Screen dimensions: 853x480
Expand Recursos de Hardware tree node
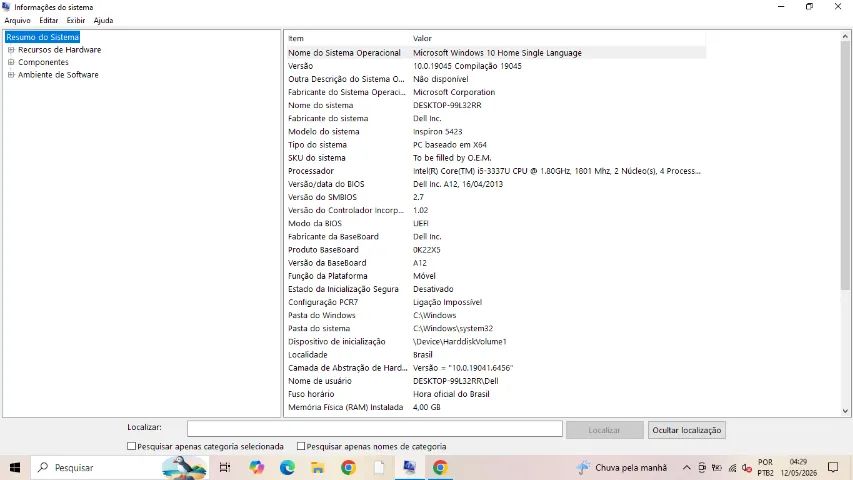click(x=11, y=50)
